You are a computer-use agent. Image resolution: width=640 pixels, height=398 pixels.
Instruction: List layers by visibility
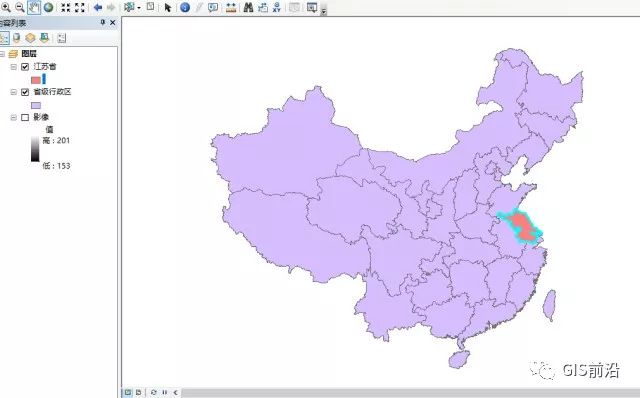(x=30, y=38)
